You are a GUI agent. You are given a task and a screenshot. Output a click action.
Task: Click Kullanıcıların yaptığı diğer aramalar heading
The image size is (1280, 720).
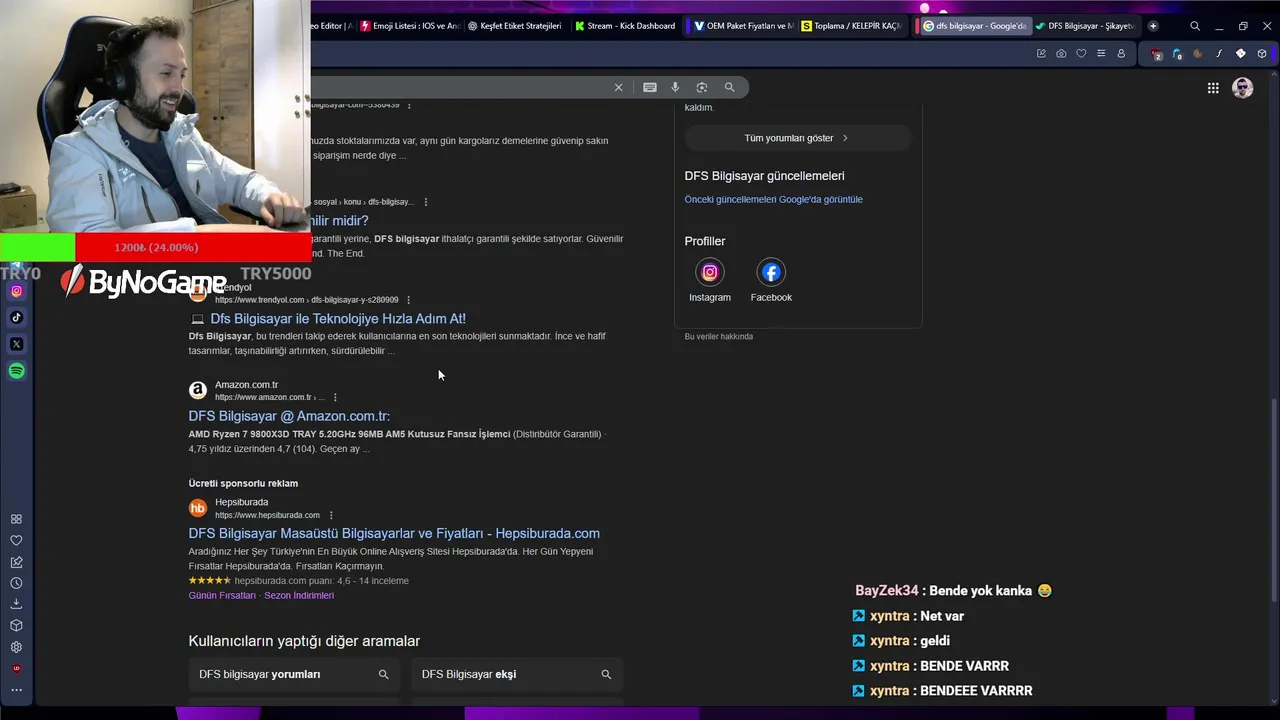pos(304,641)
